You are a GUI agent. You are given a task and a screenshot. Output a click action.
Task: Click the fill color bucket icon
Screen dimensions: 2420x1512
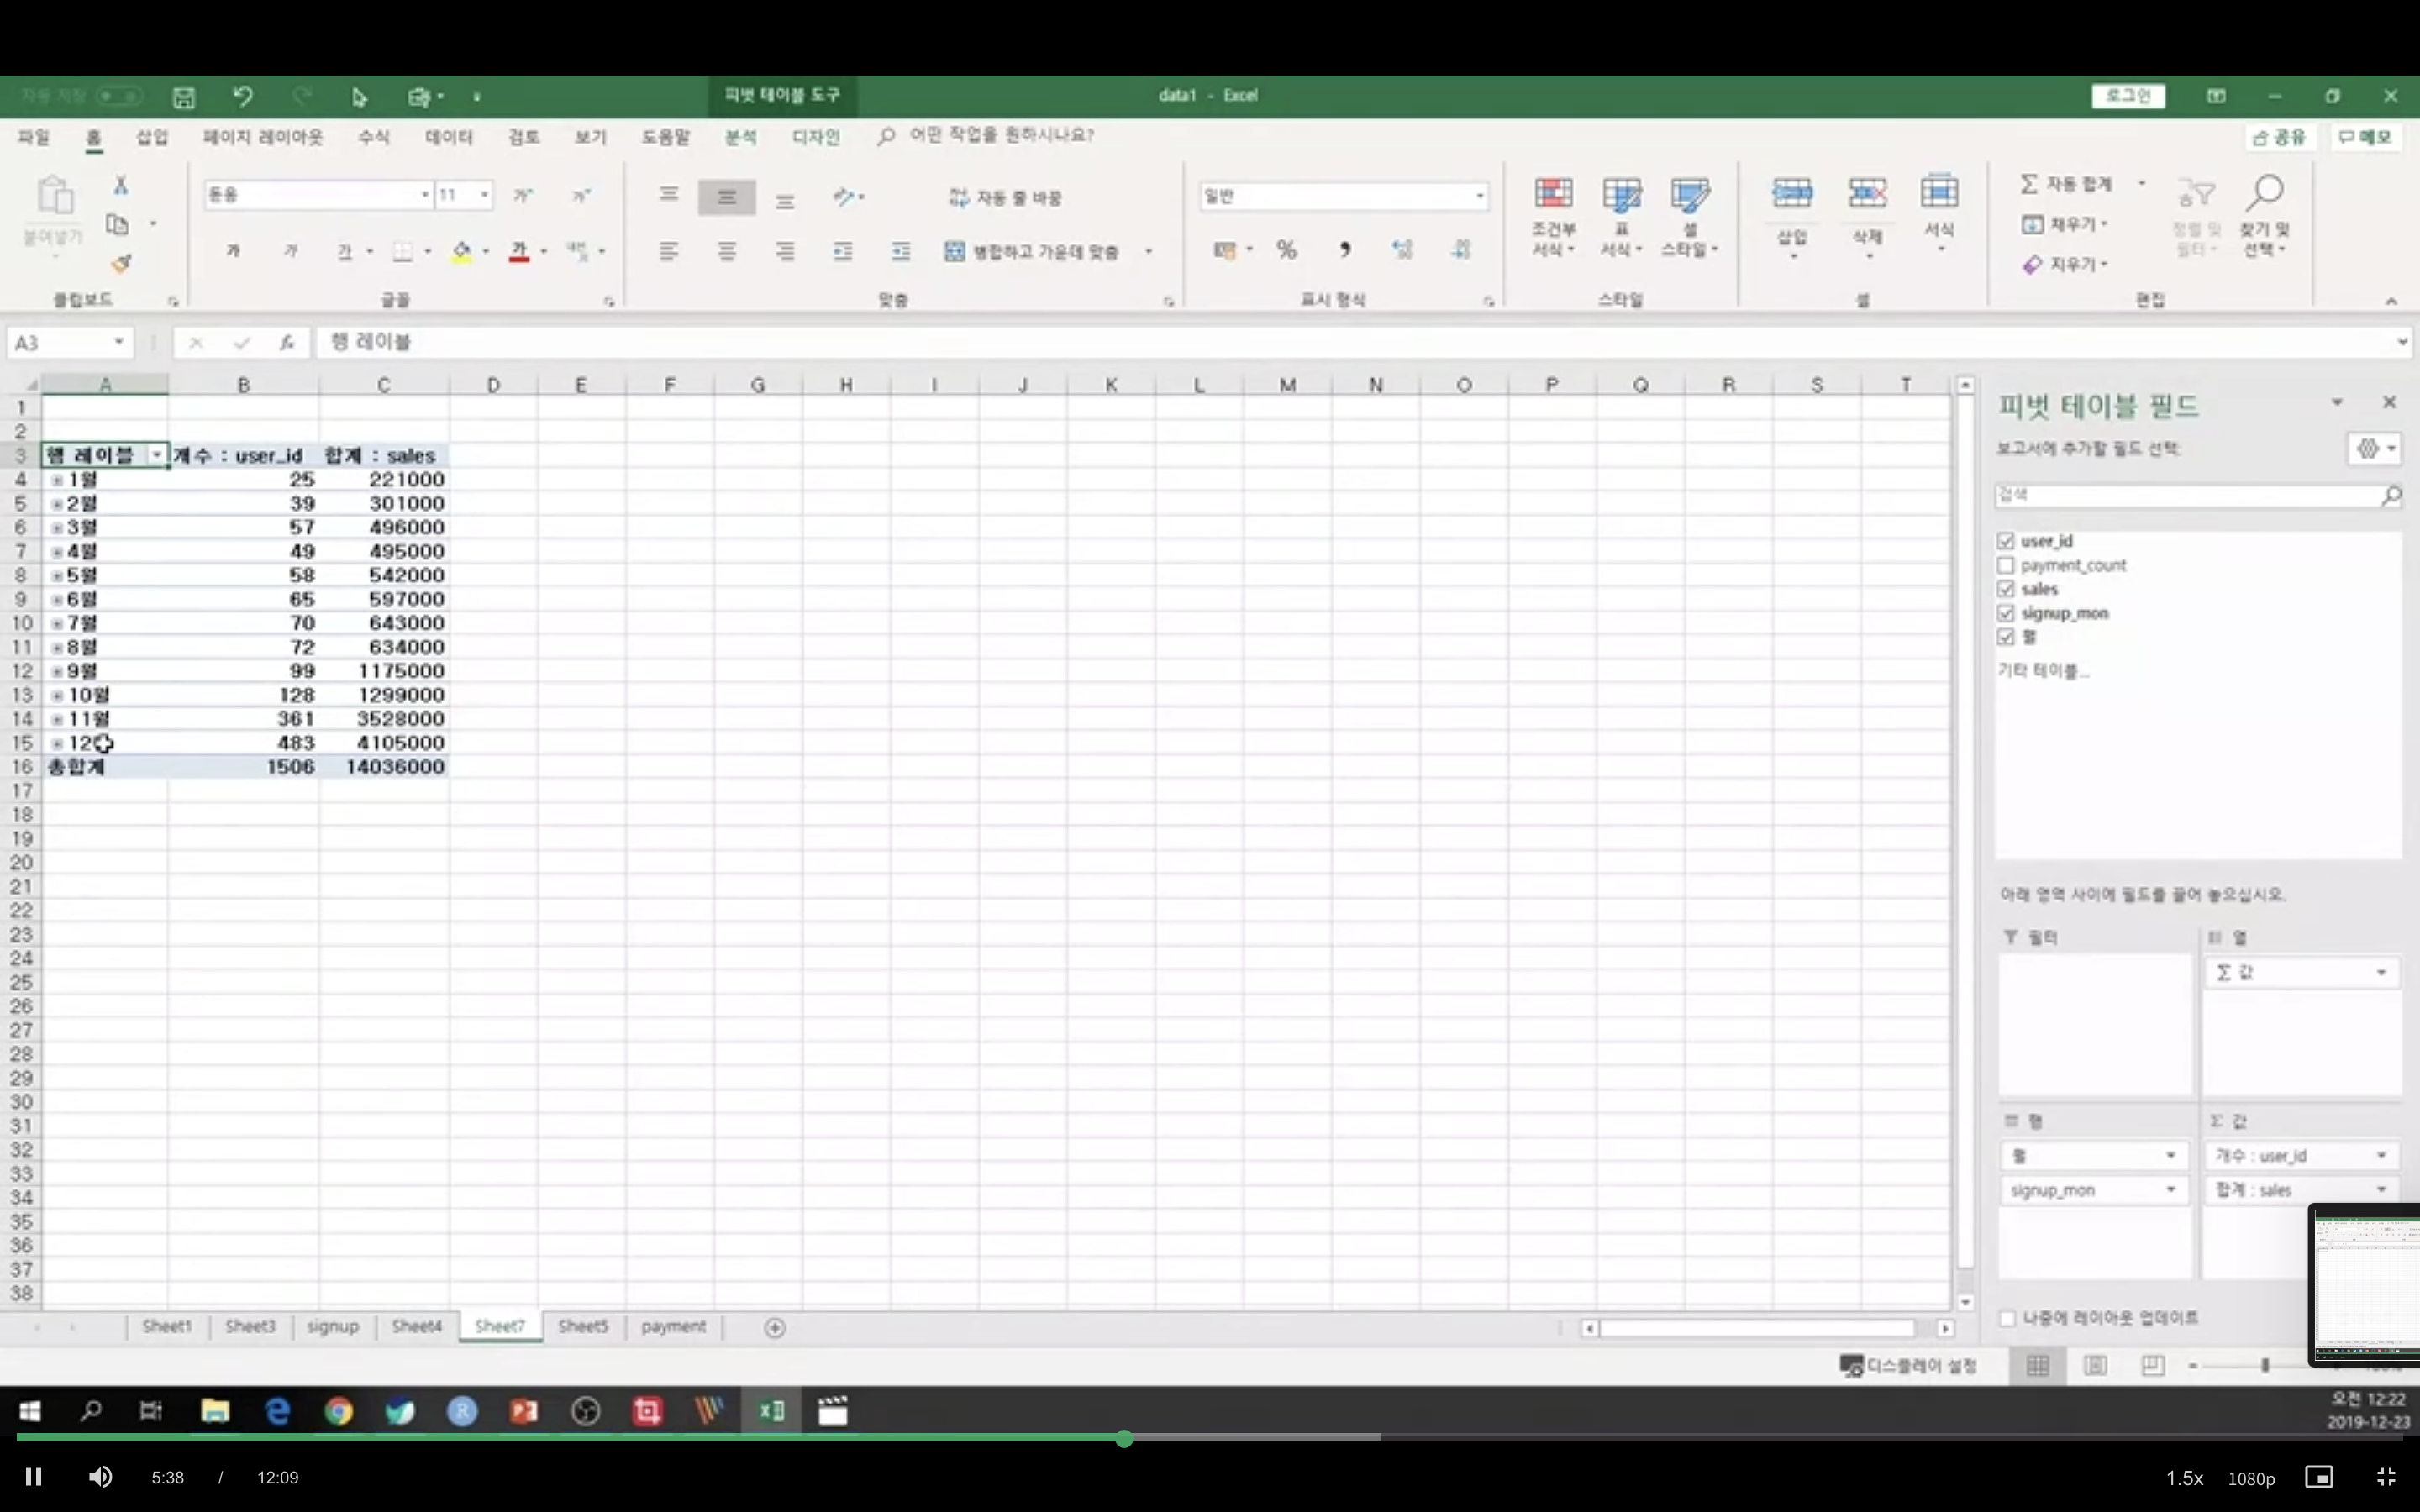pos(461,251)
